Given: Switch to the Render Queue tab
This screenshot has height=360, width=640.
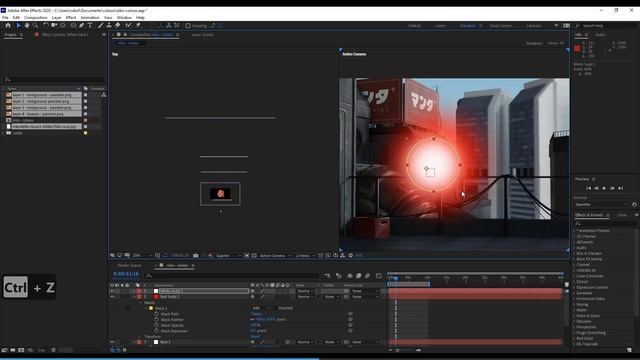Looking at the screenshot, I should pos(129,265).
